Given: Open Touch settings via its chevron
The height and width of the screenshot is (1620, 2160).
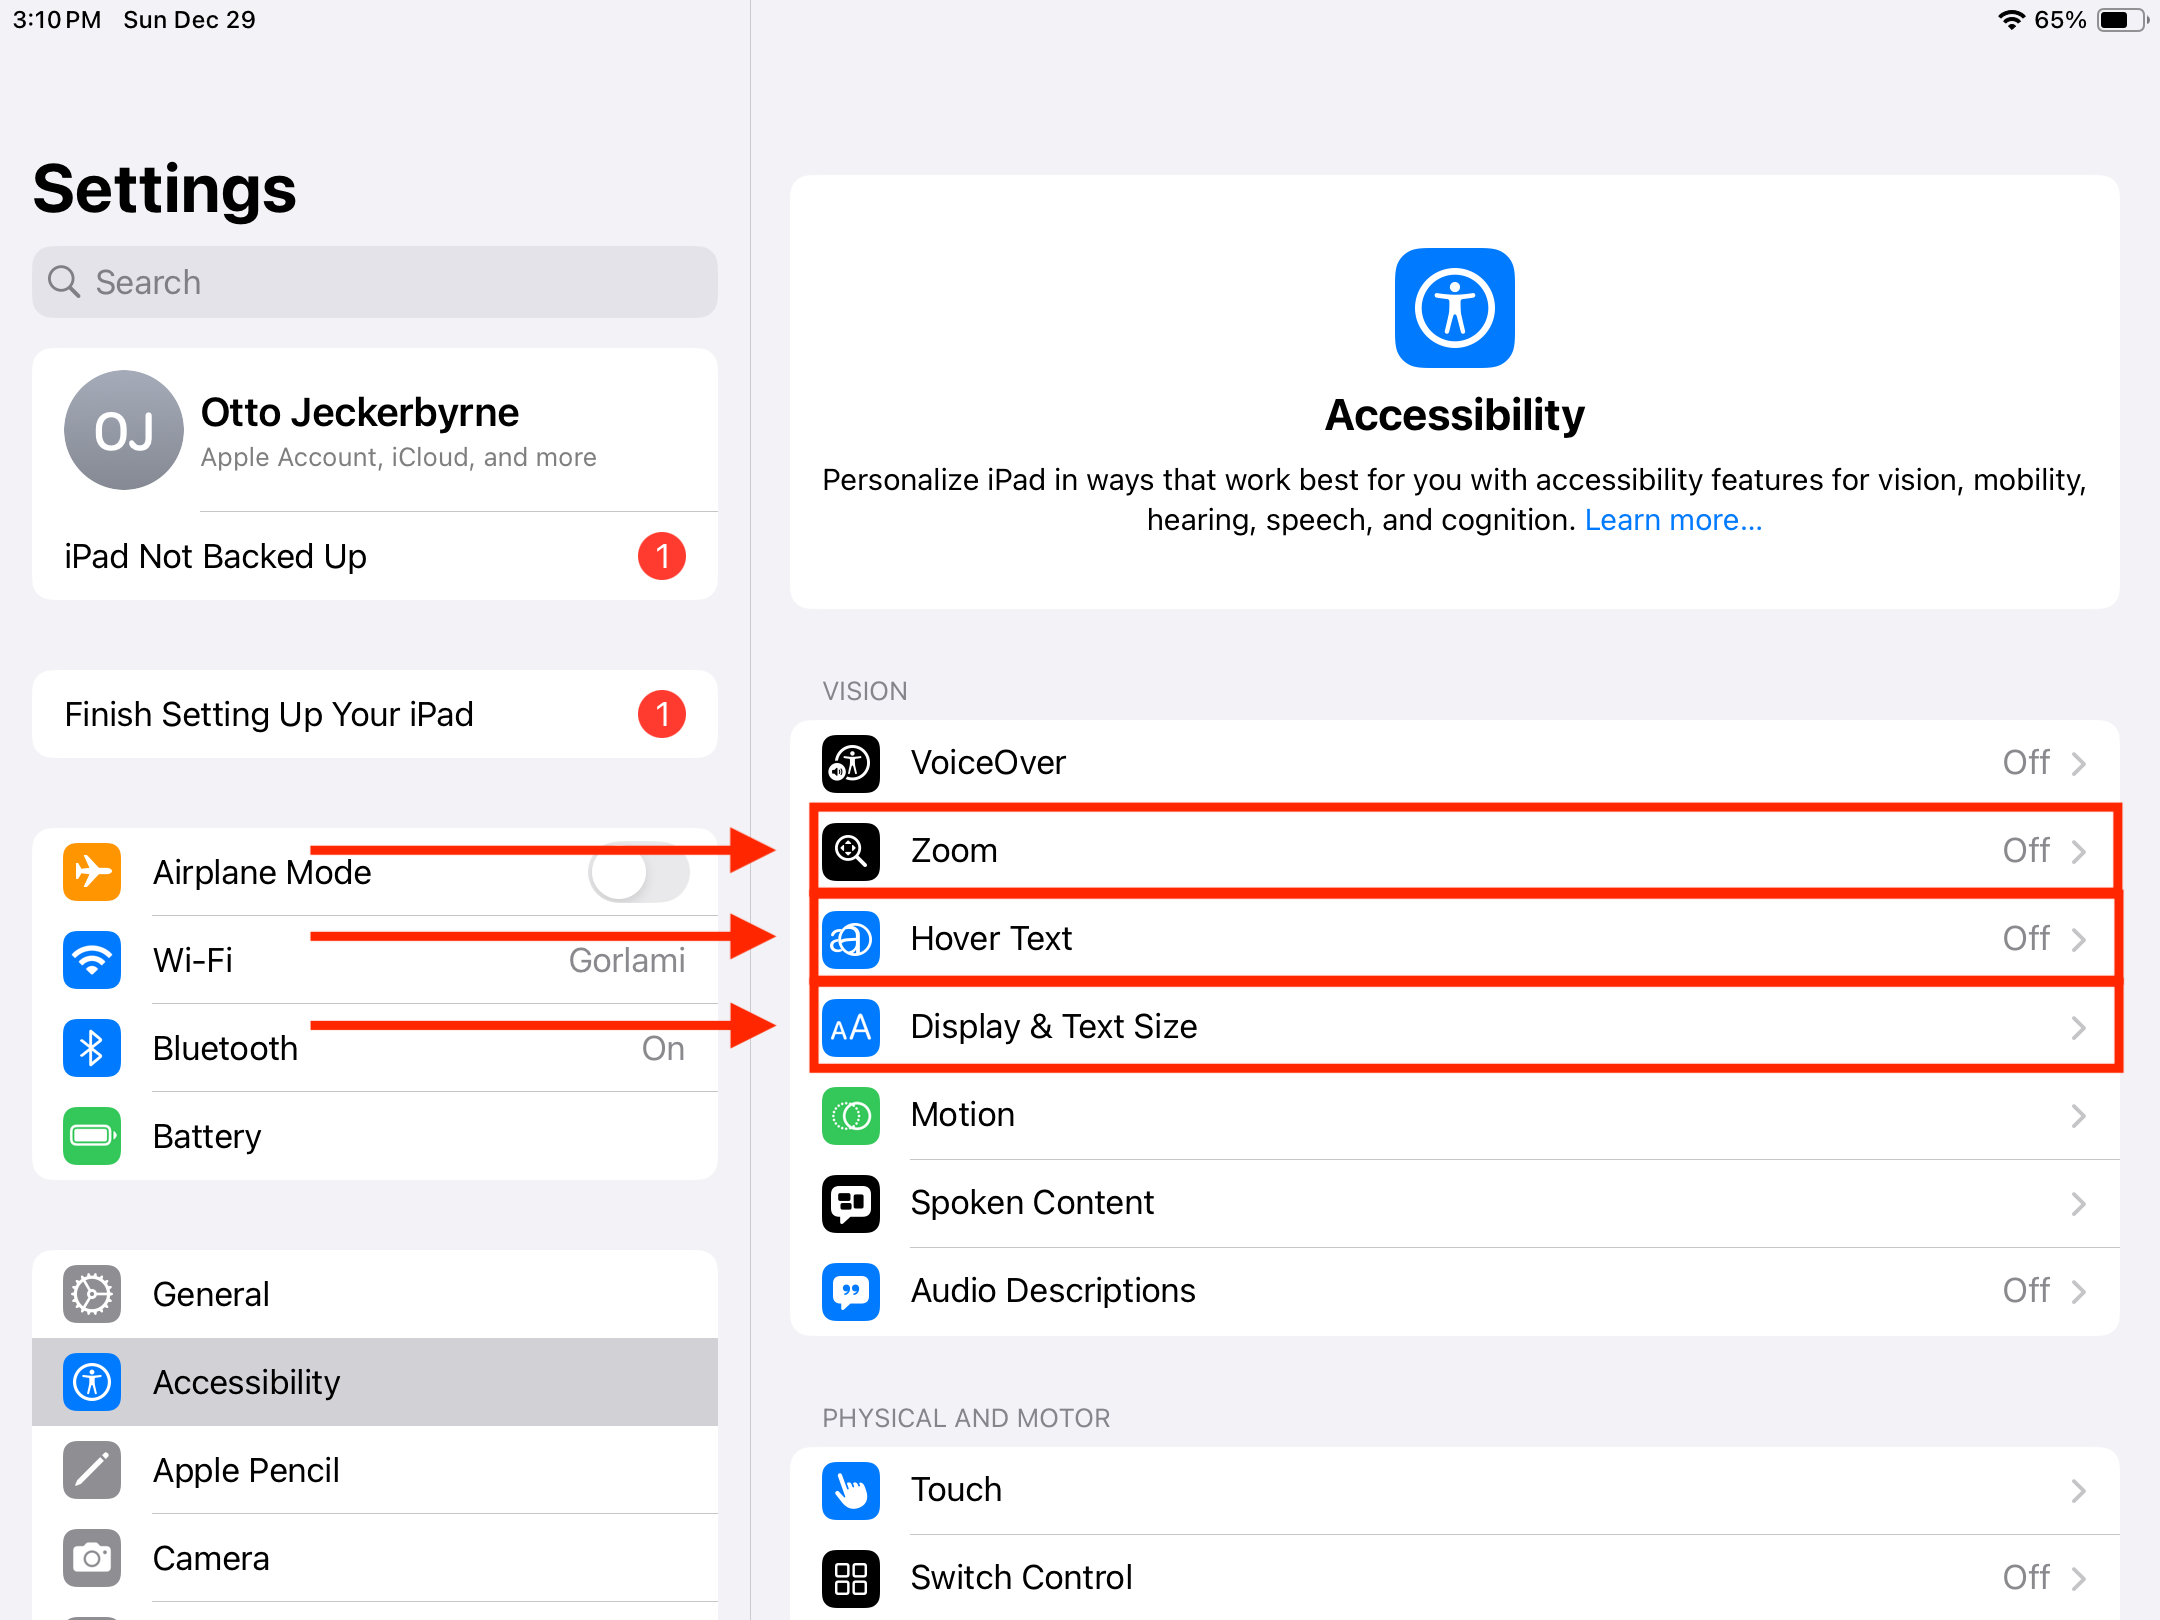Looking at the screenshot, I should (x=2079, y=1490).
